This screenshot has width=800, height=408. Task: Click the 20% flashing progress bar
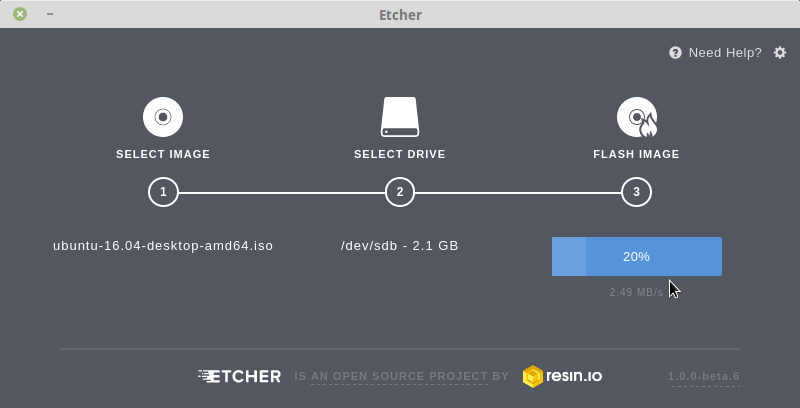(636, 256)
